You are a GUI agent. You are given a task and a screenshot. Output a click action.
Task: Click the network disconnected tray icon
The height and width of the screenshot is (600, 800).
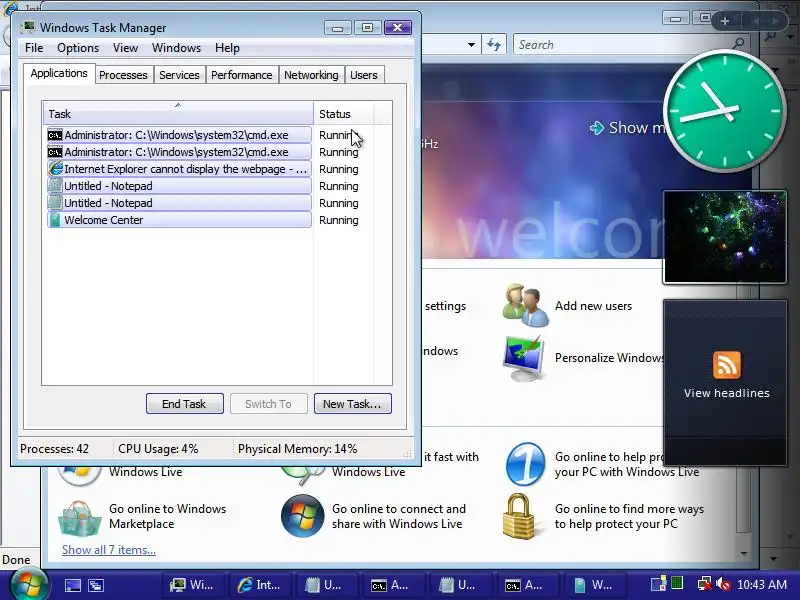(705, 584)
